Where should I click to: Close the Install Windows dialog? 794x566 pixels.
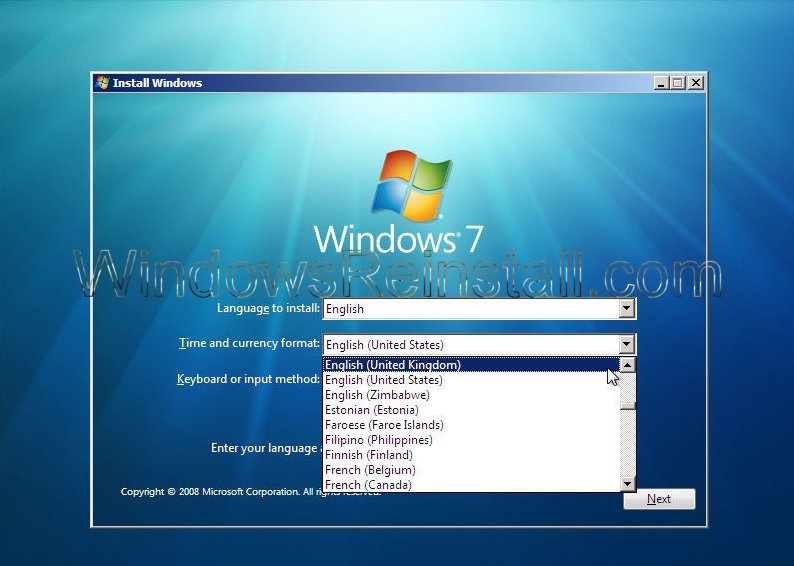pos(695,83)
